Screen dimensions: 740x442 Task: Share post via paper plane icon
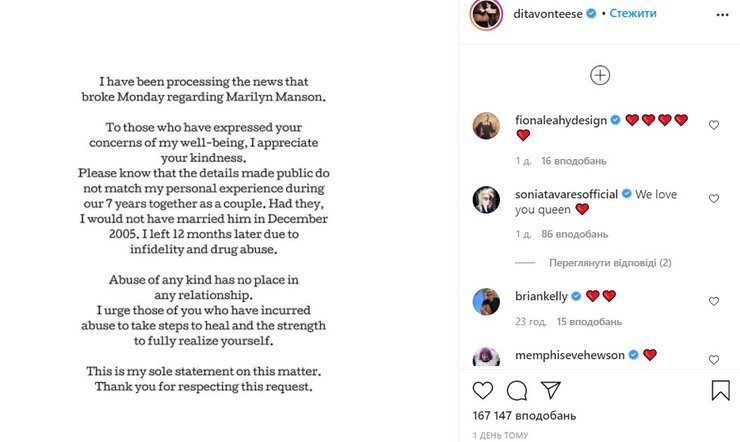tap(551, 390)
